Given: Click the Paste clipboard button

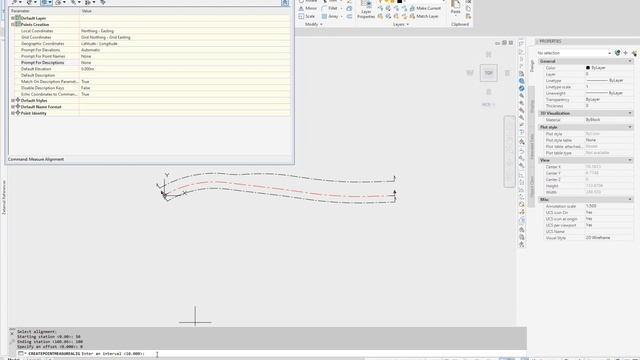Looking at the screenshot, I should point(456,8).
